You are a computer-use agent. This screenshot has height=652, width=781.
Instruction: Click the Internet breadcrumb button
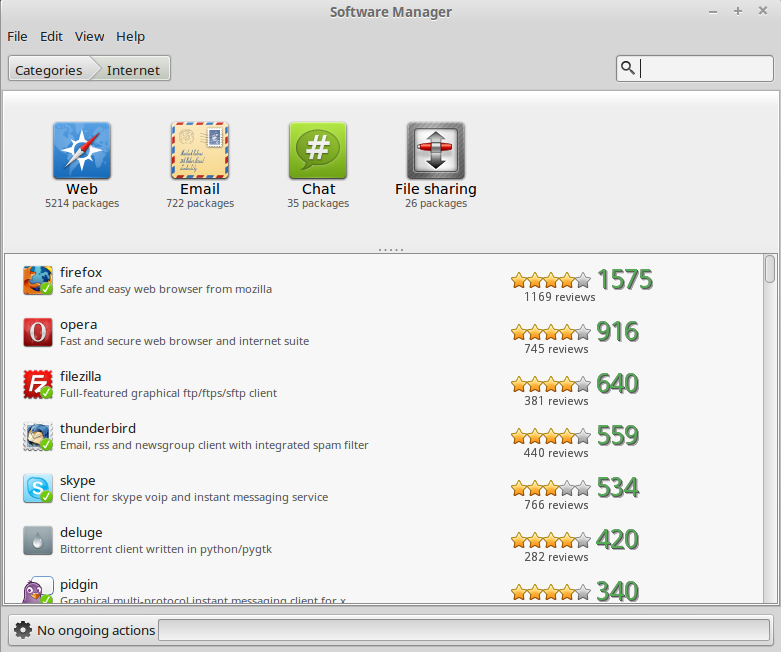(x=133, y=70)
